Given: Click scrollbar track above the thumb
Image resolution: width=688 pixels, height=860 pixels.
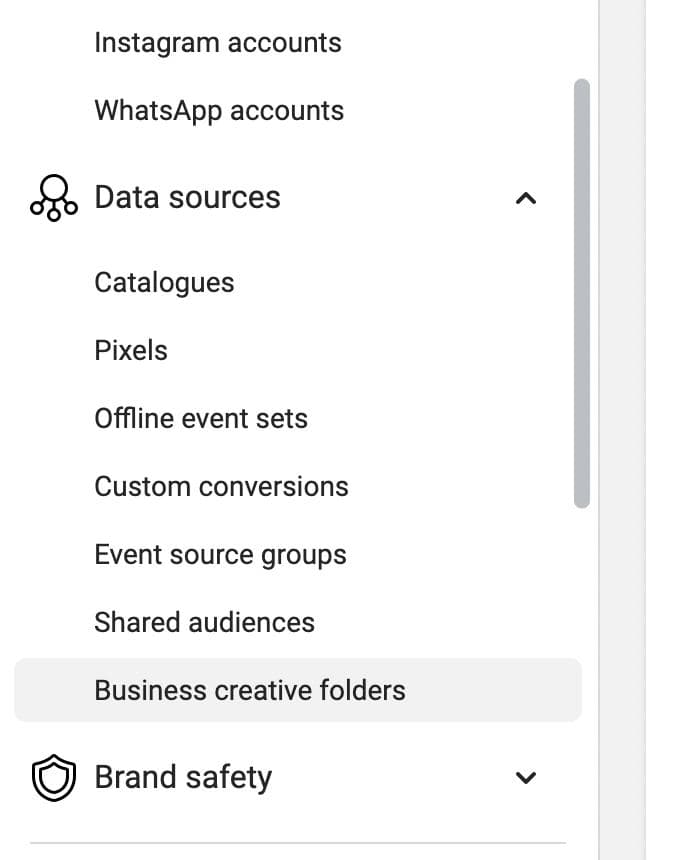Looking at the screenshot, I should [x=582, y=40].
